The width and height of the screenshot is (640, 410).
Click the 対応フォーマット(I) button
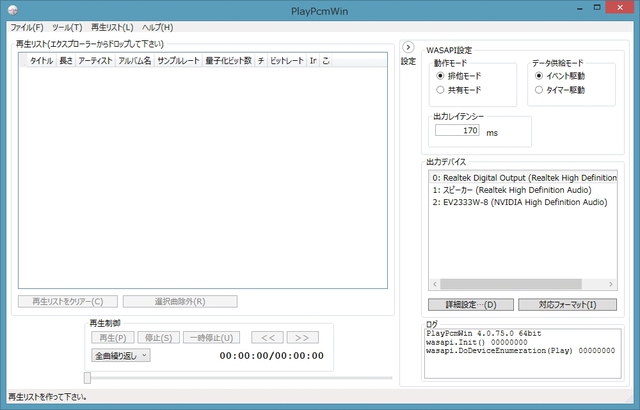567,304
